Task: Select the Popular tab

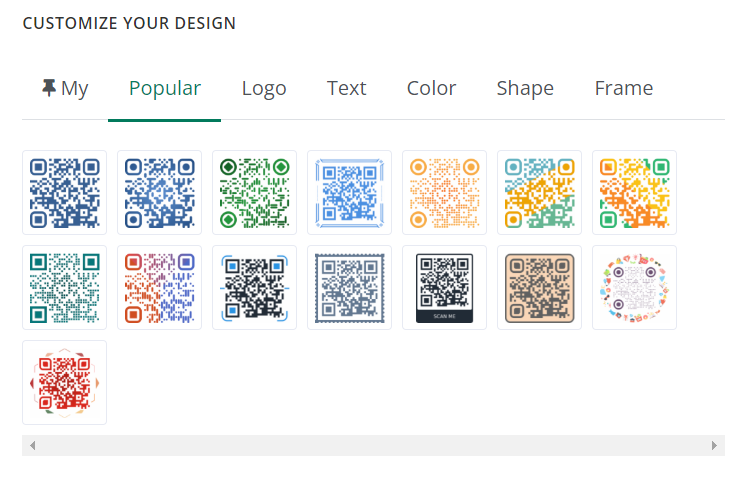Action: [165, 88]
